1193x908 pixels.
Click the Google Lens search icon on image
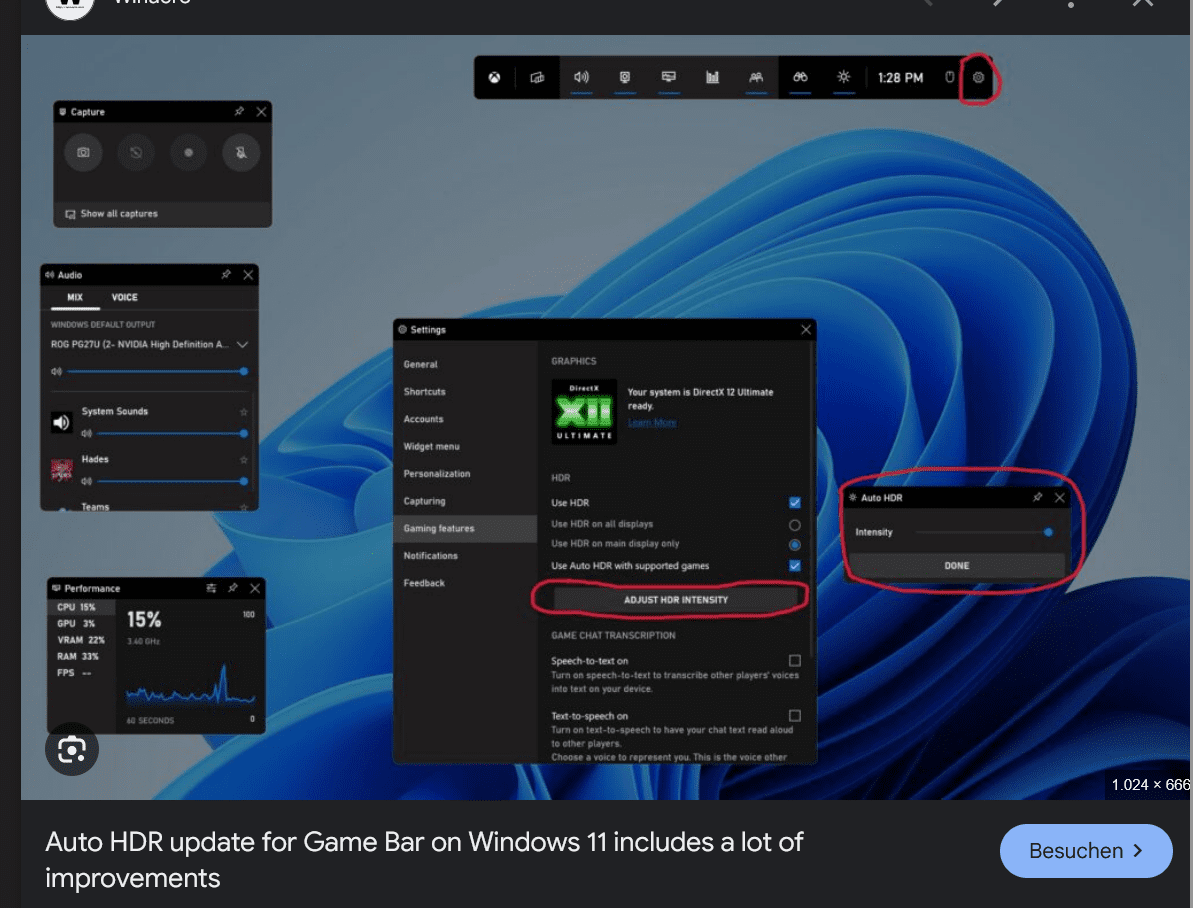pyautogui.click(x=72, y=750)
